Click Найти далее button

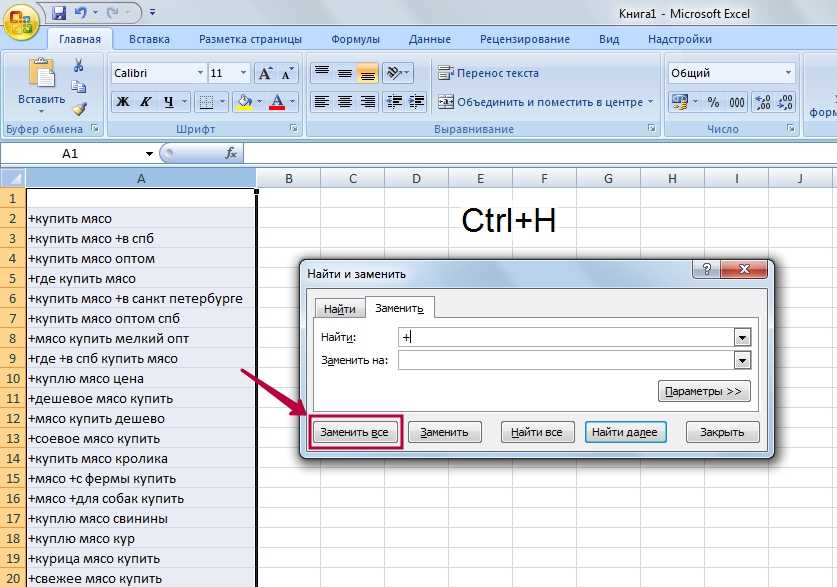click(625, 432)
